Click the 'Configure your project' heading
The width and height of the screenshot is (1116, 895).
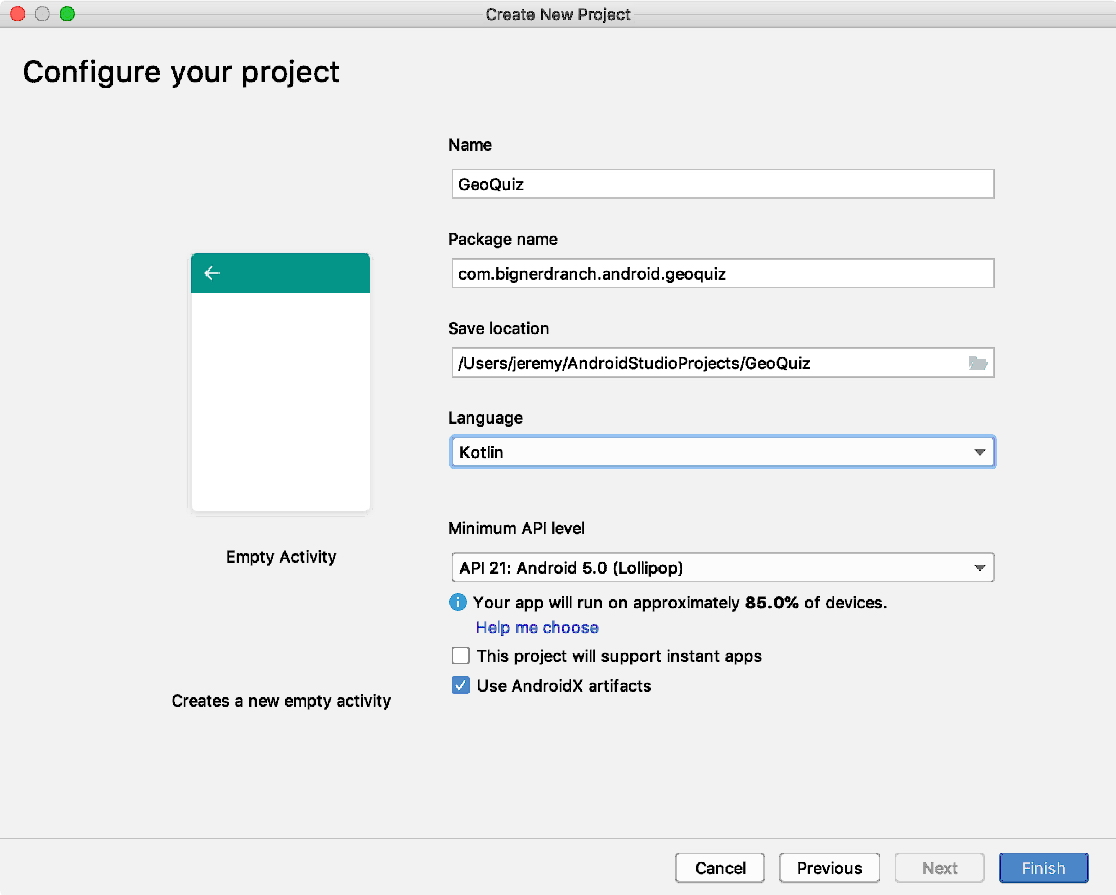point(181,72)
